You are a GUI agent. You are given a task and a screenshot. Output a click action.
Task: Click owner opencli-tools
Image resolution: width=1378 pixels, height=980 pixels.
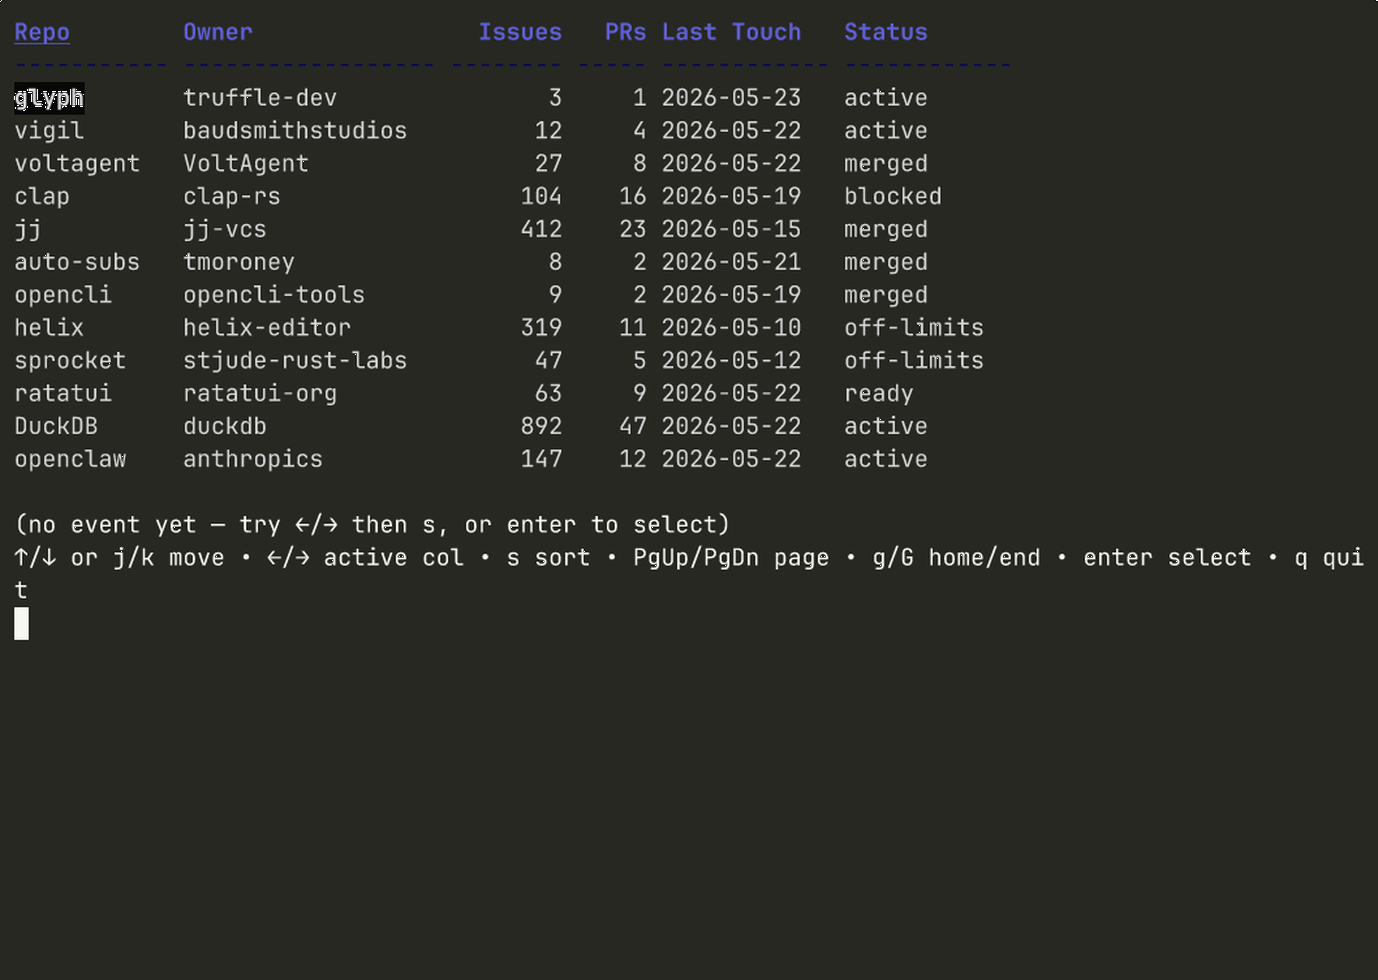[x=274, y=295]
